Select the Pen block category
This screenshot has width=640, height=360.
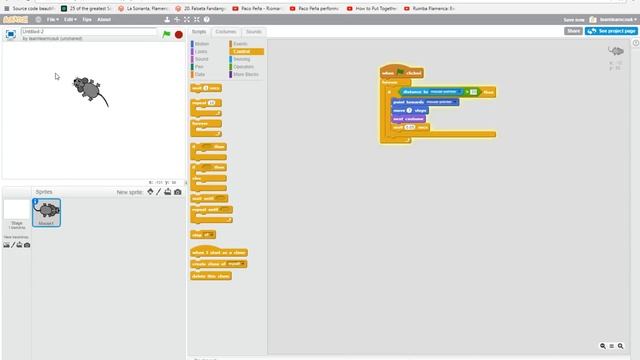coord(198,67)
